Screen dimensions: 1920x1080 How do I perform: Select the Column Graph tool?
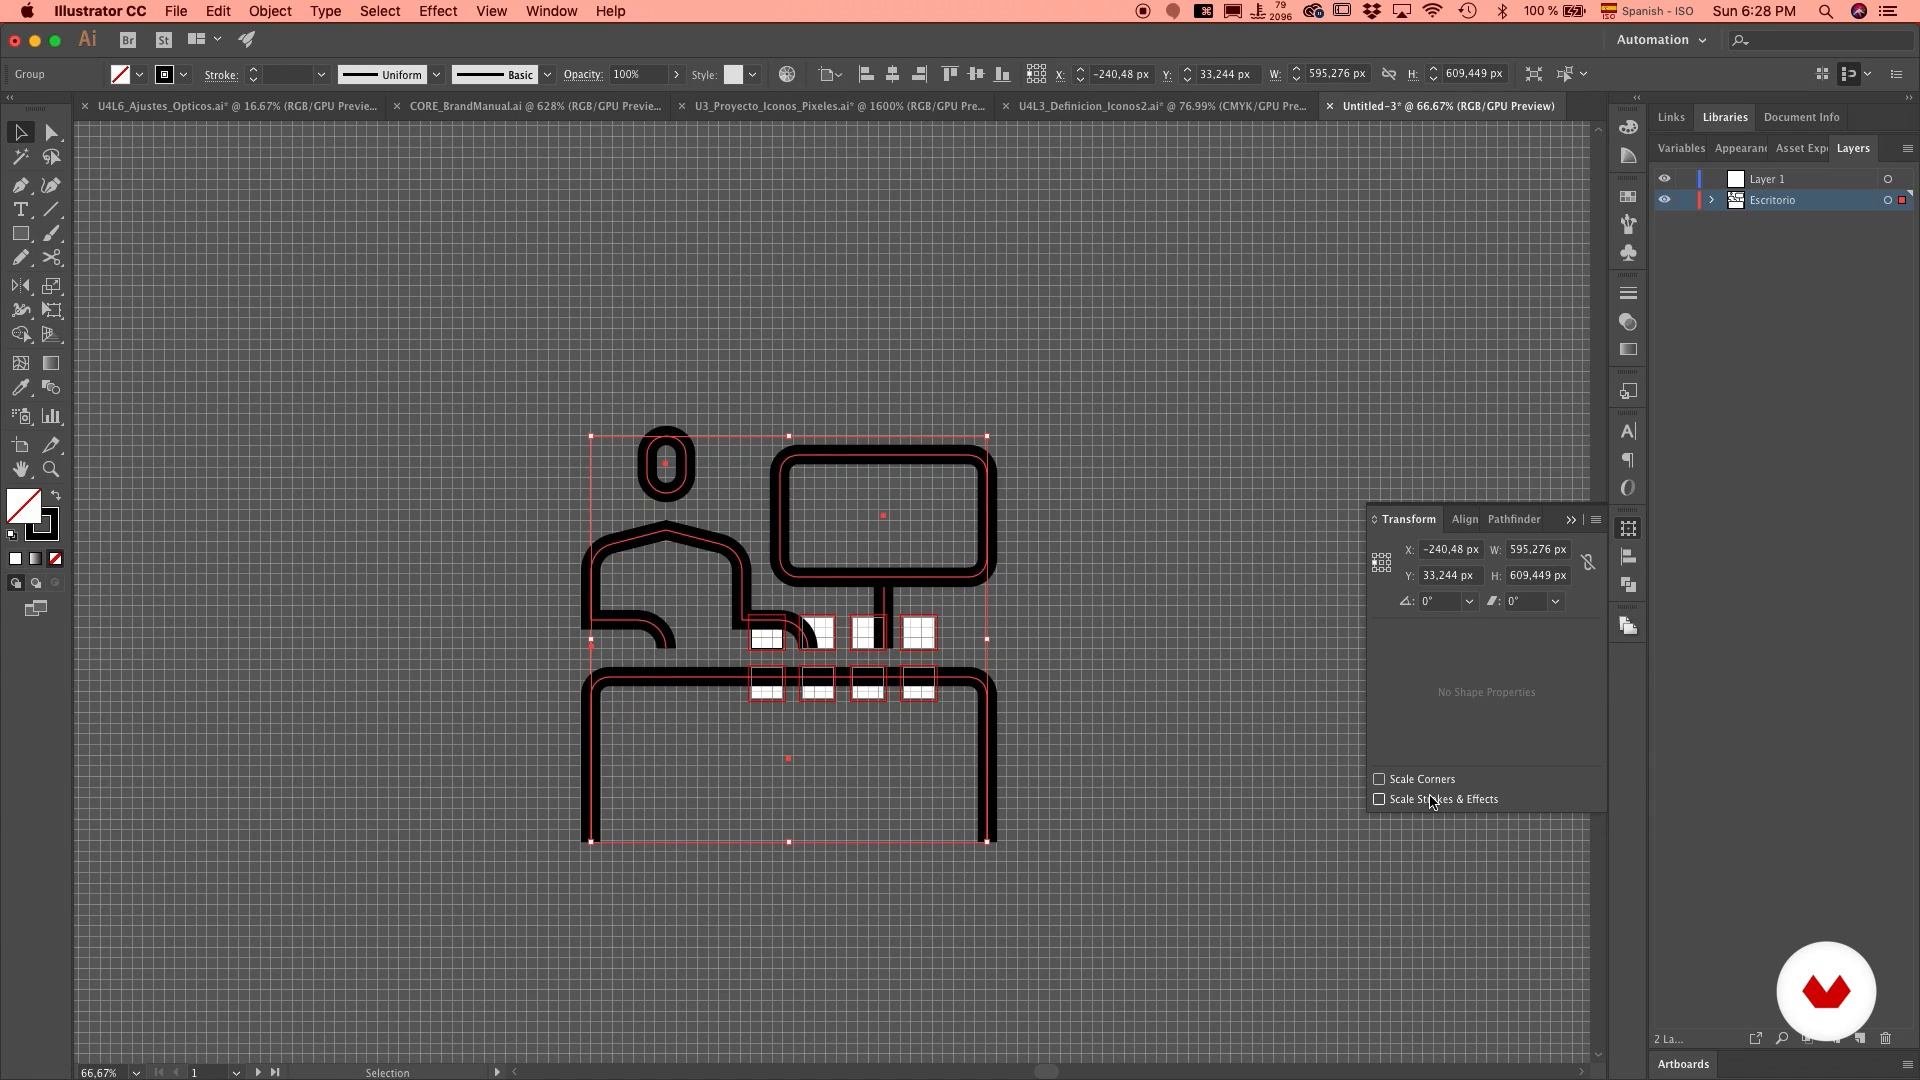(52, 416)
